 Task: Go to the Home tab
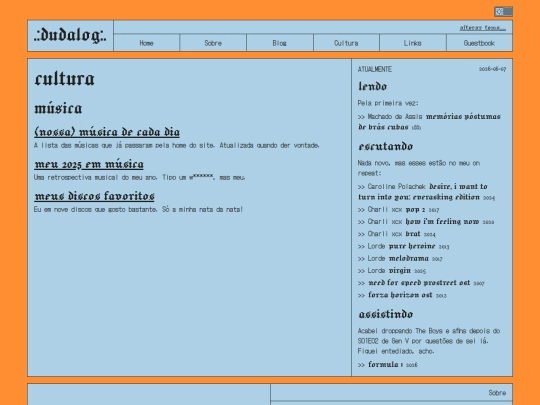point(146,43)
